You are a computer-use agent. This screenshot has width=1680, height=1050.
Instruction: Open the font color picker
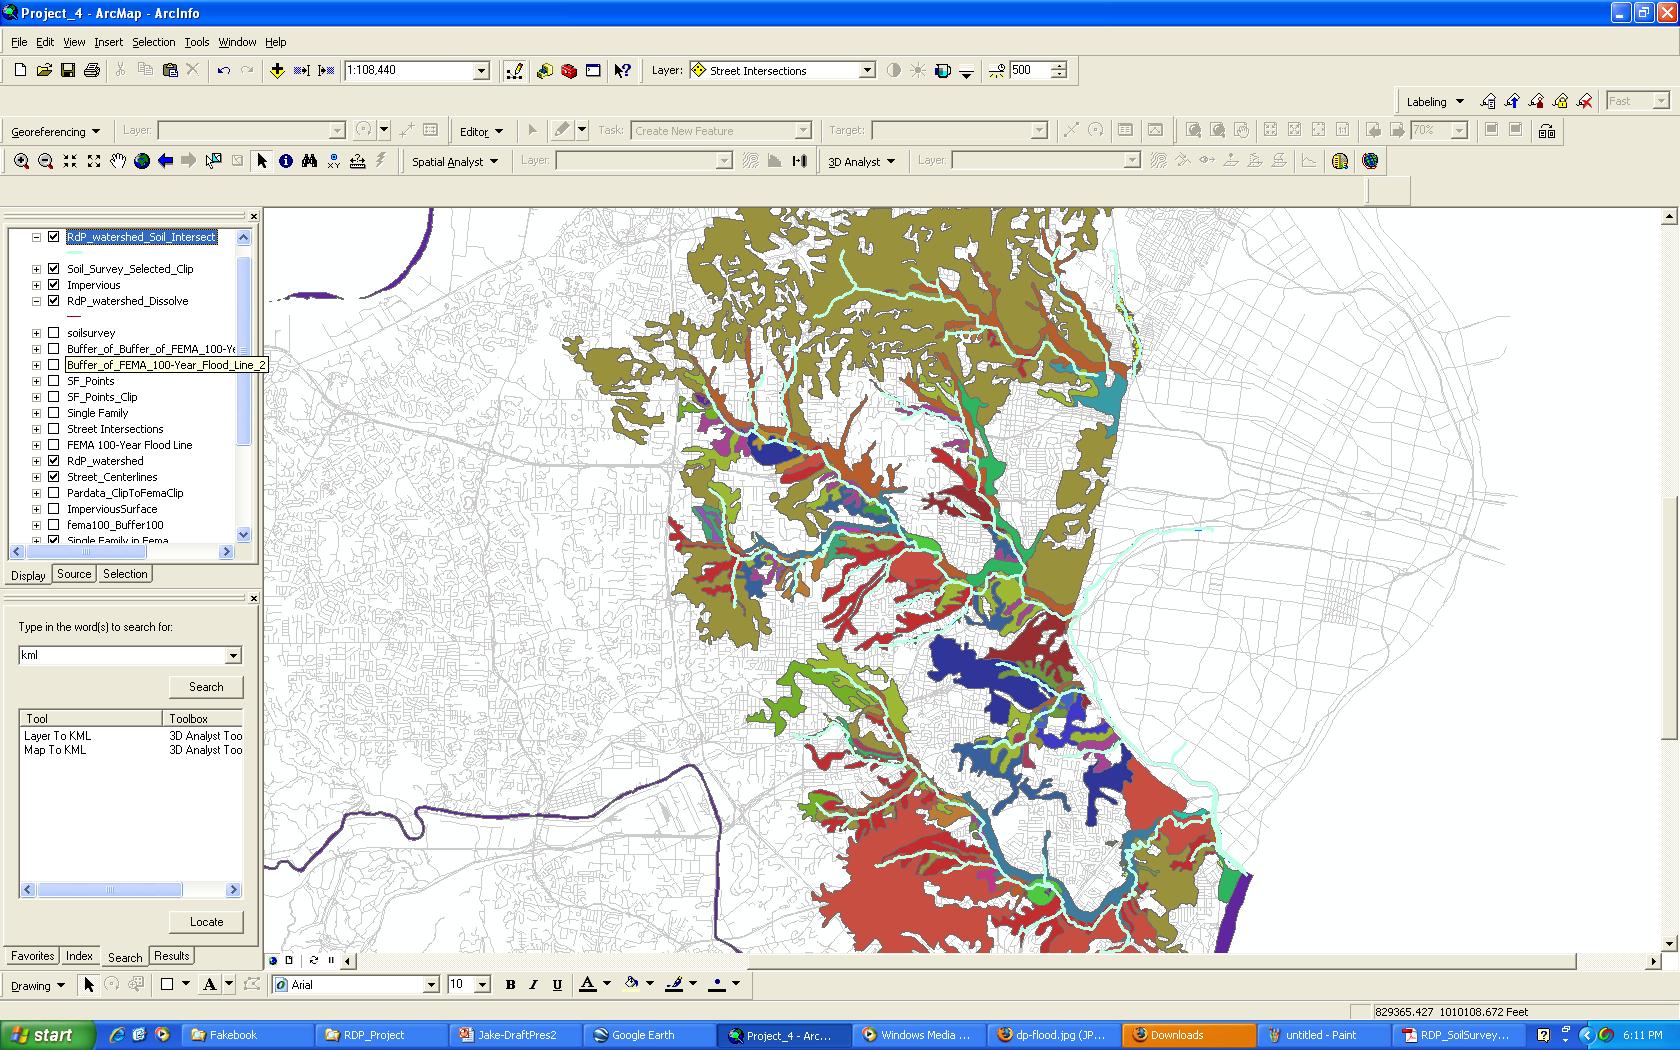click(606, 984)
